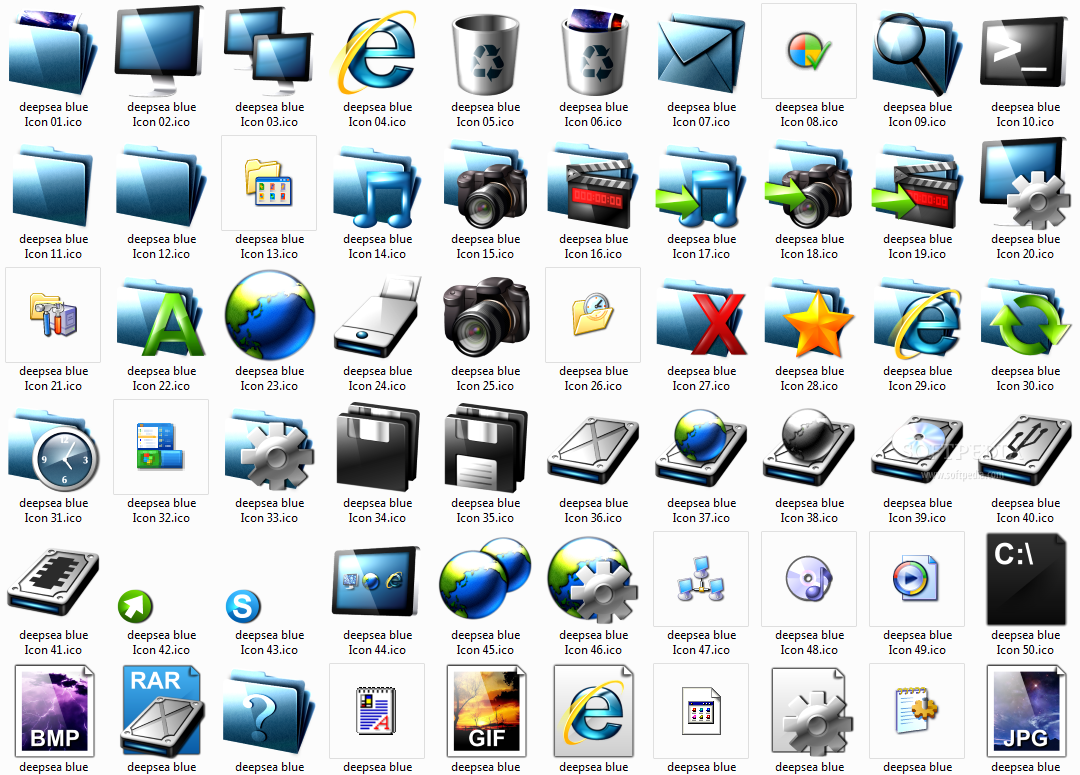The width and height of the screenshot is (1080, 775).
Task: Click the gear folder Icon 33.ico
Action: point(269,449)
